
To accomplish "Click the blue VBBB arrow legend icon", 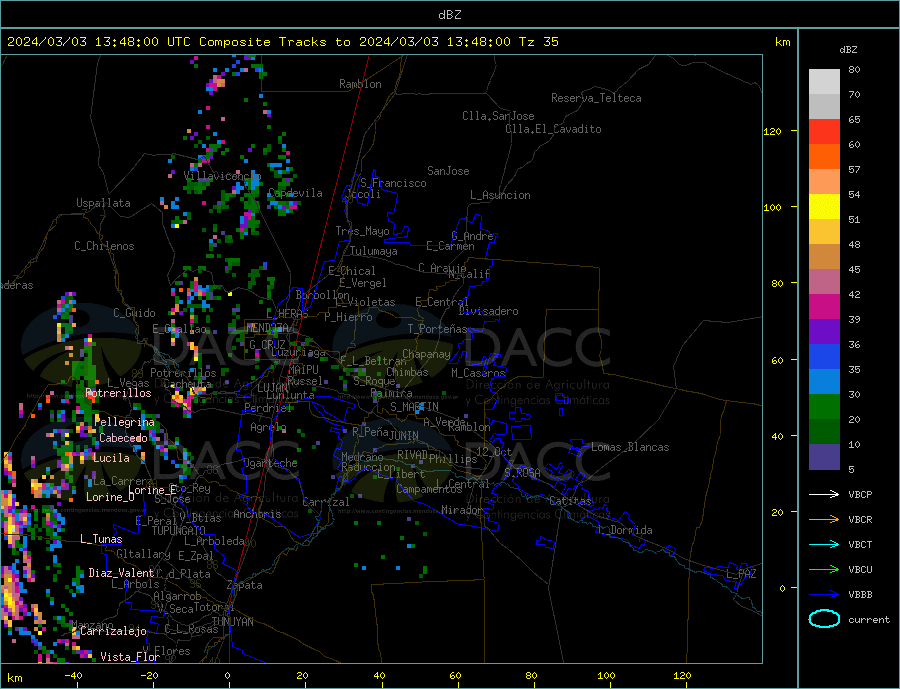I will (x=824, y=594).
